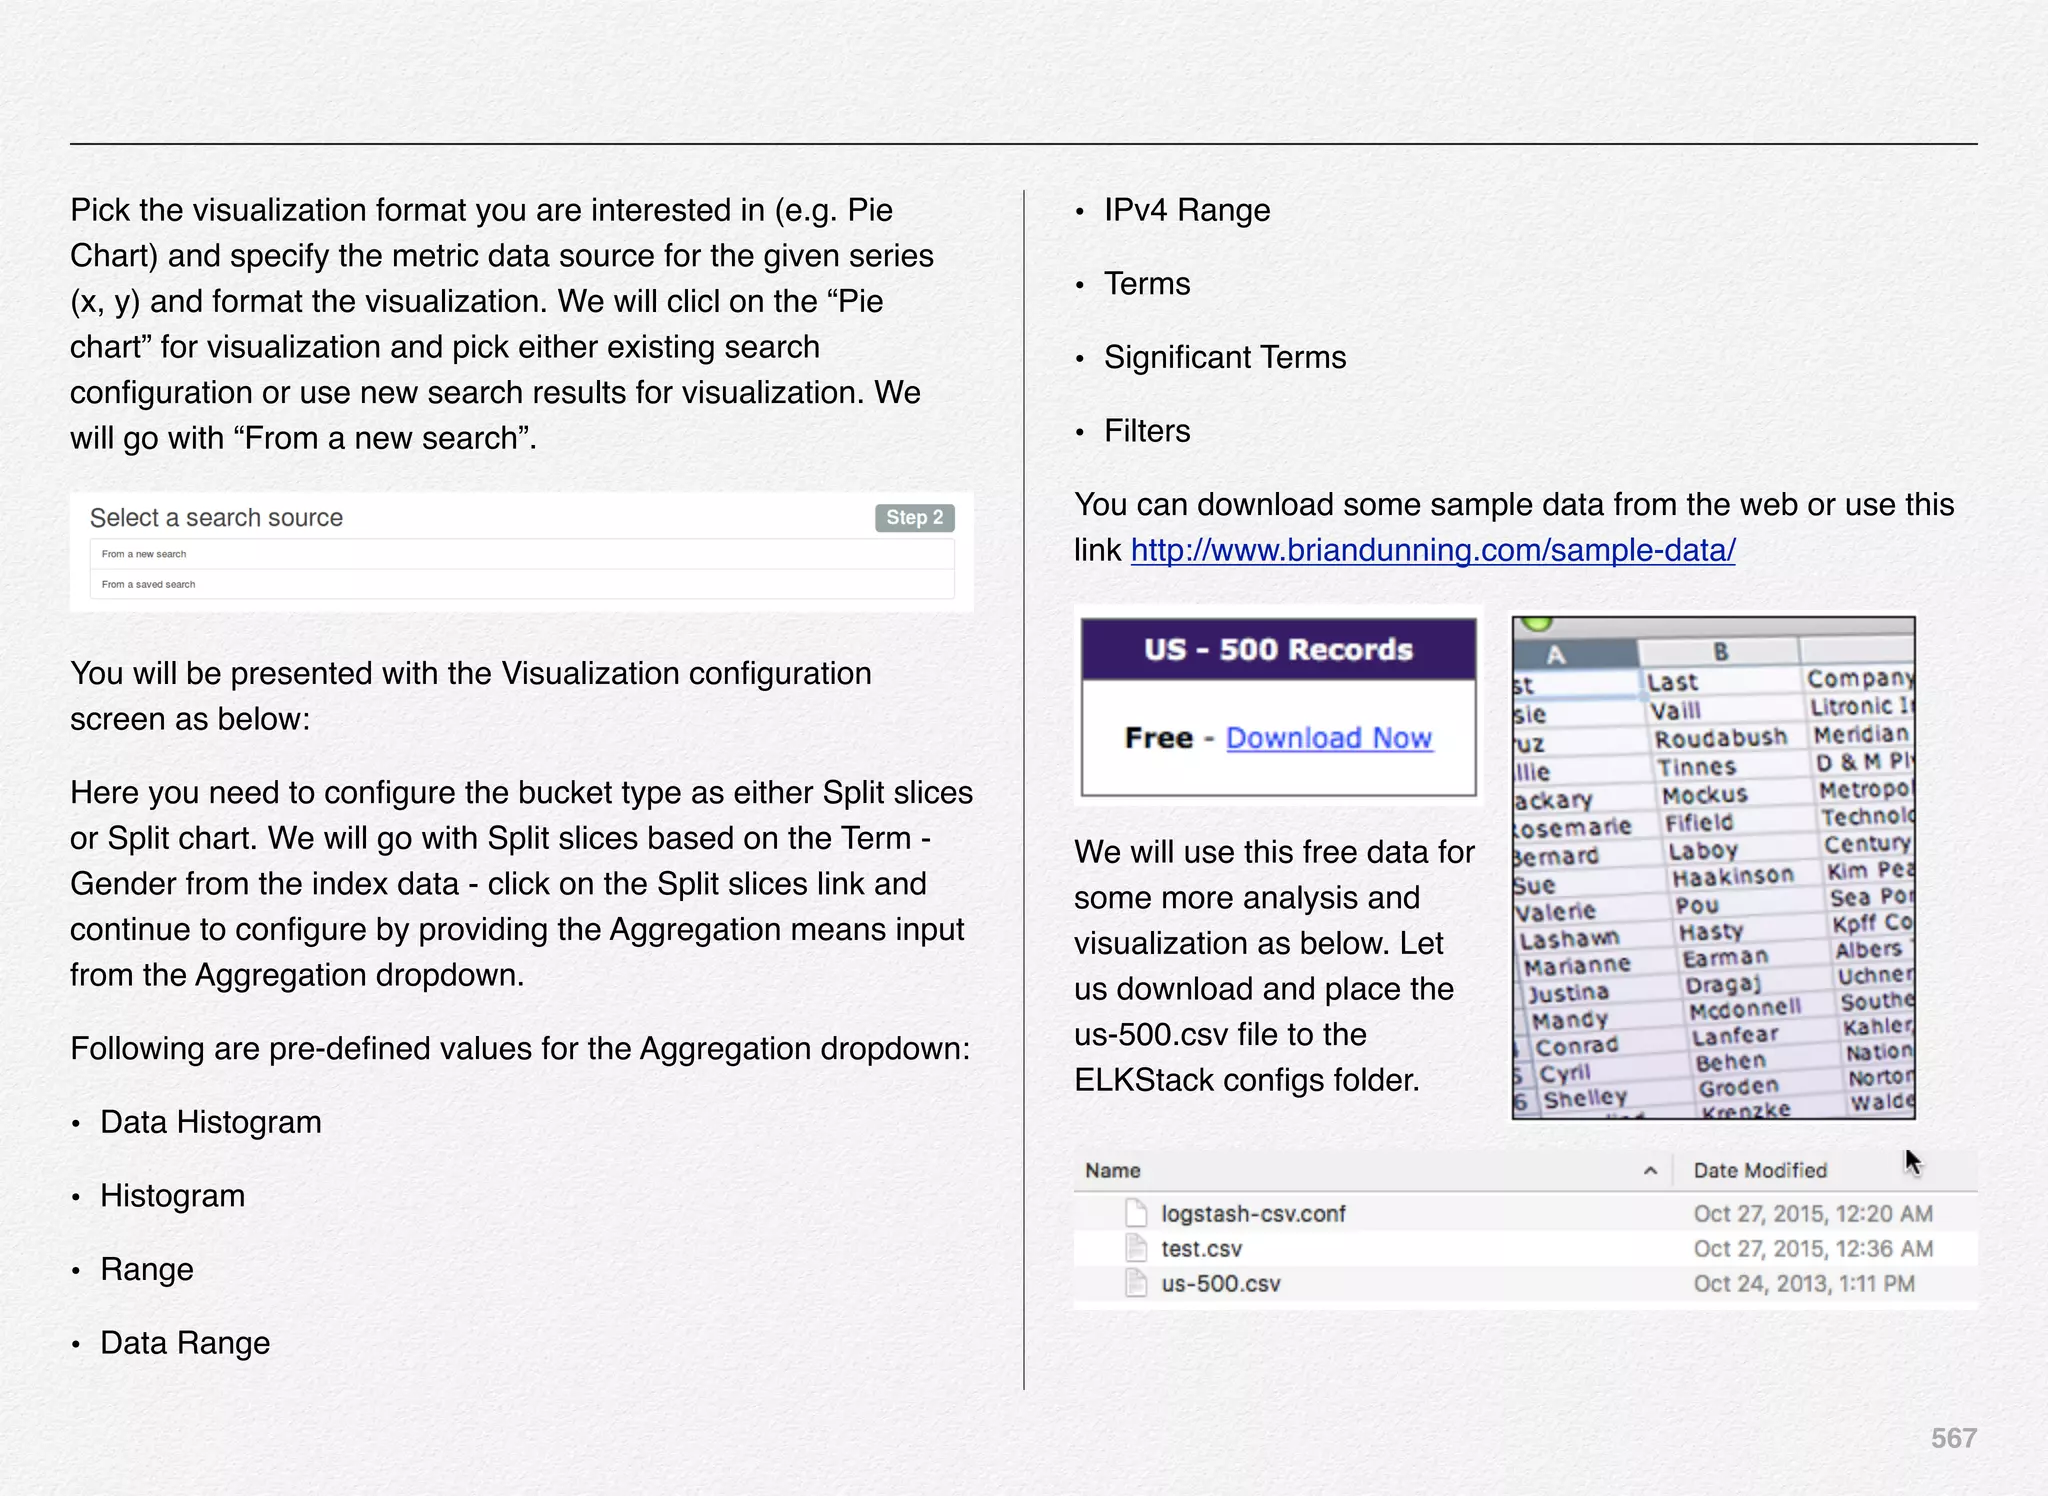Click the Download Now link

point(1328,738)
